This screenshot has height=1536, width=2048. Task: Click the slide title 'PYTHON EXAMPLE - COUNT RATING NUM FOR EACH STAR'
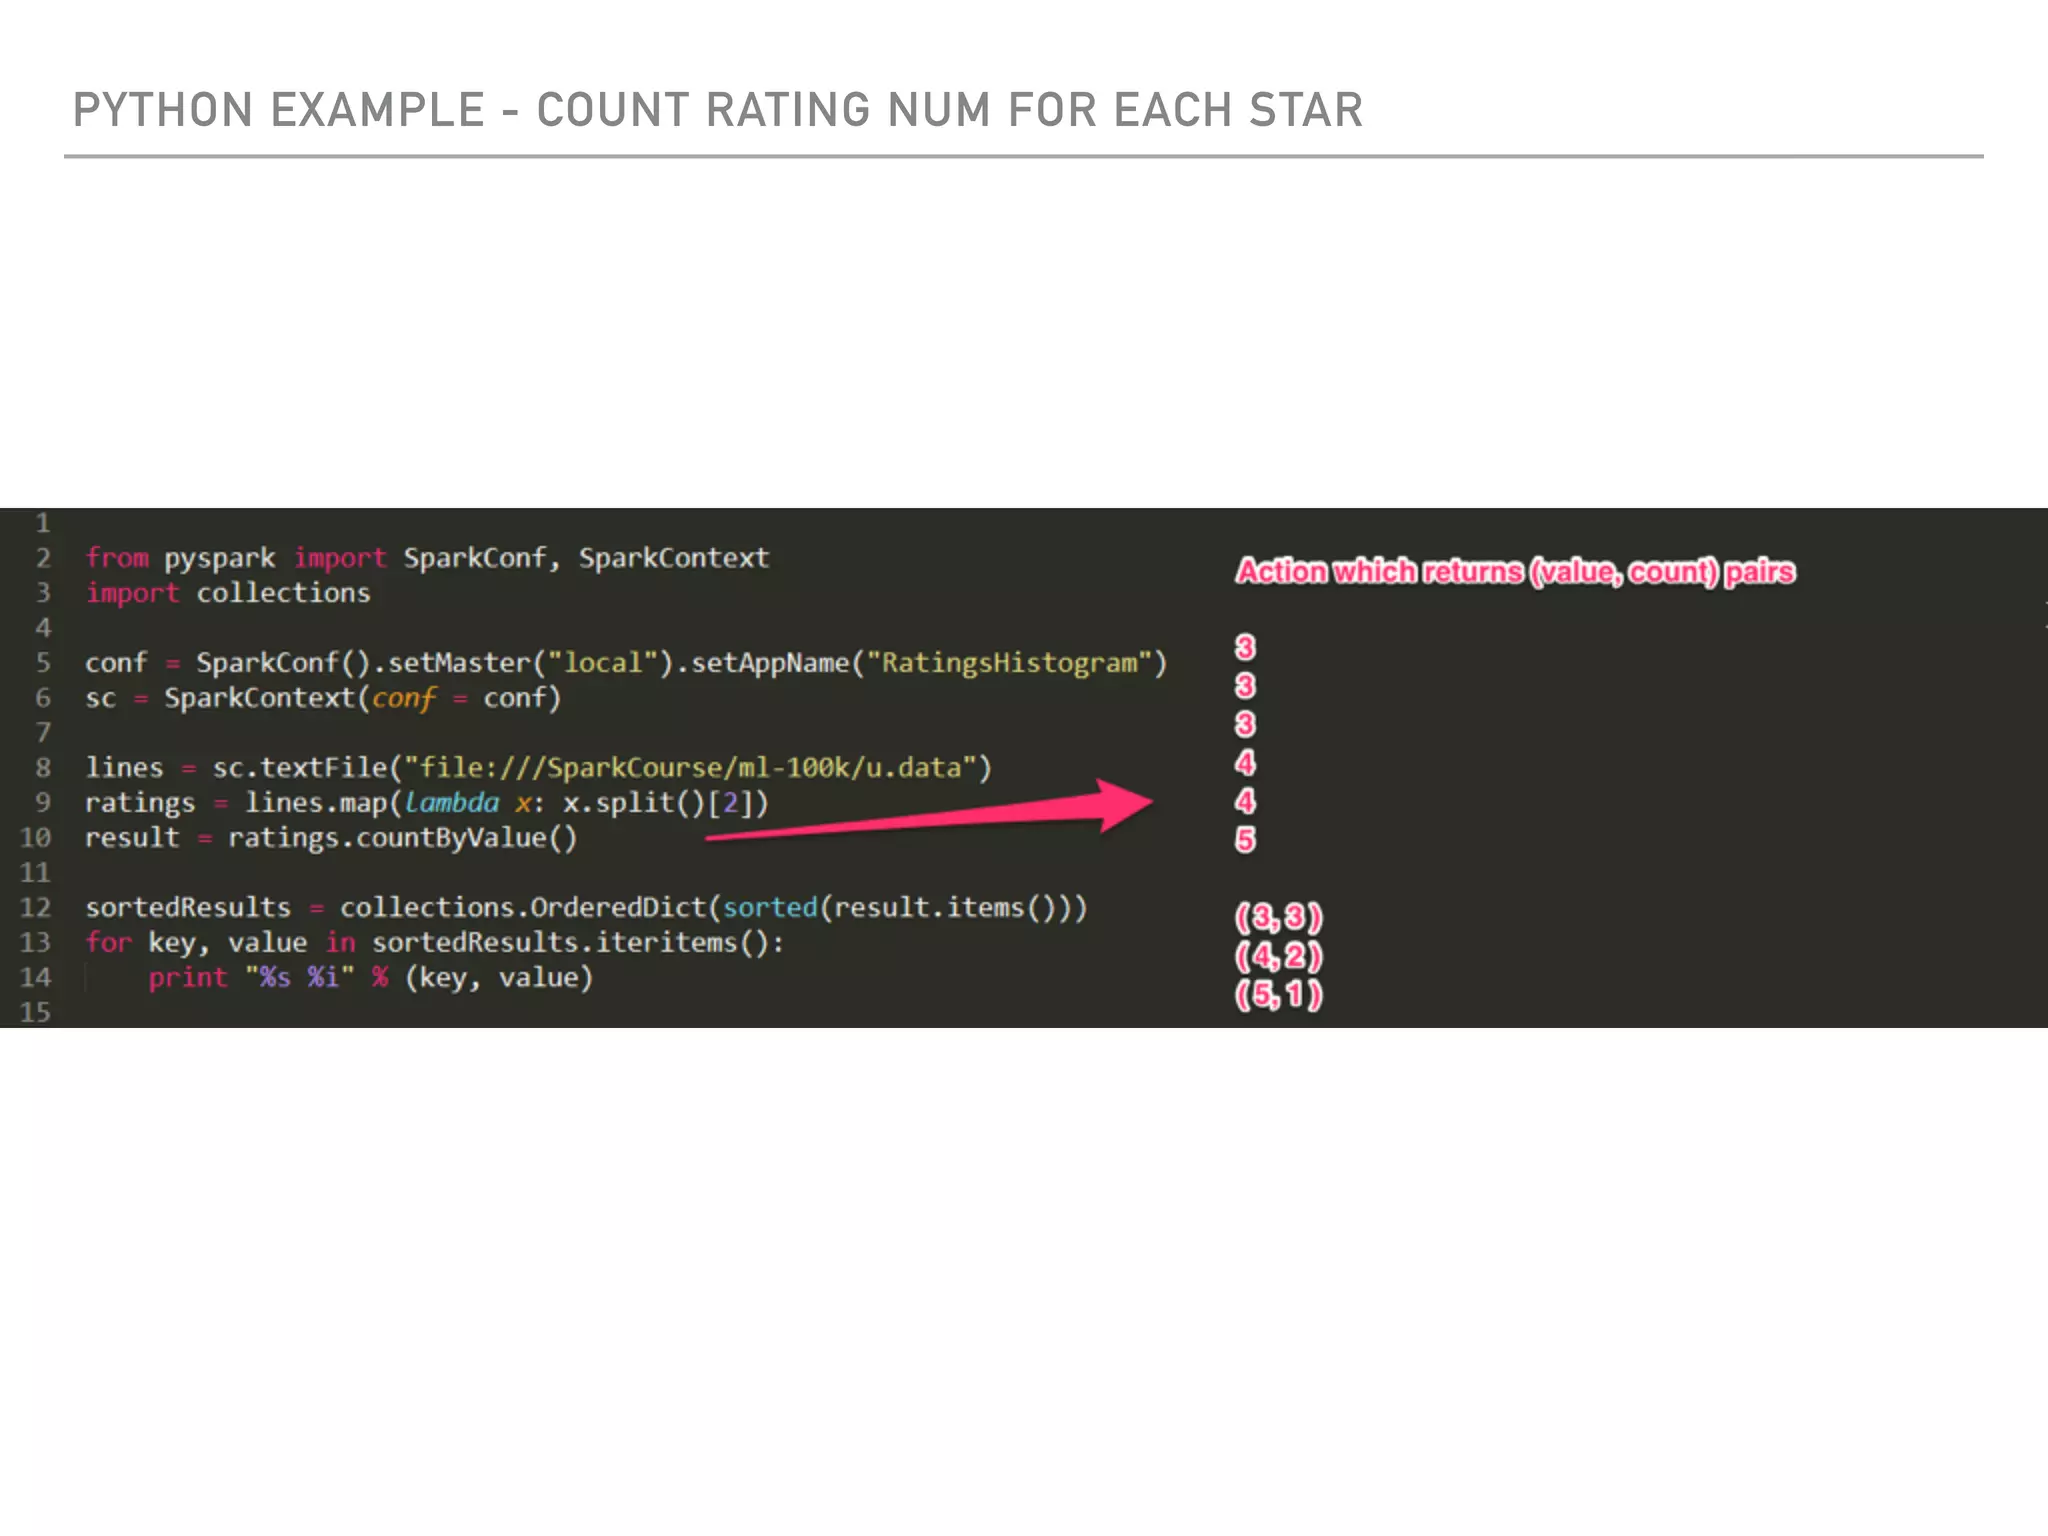(x=718, y=110)
